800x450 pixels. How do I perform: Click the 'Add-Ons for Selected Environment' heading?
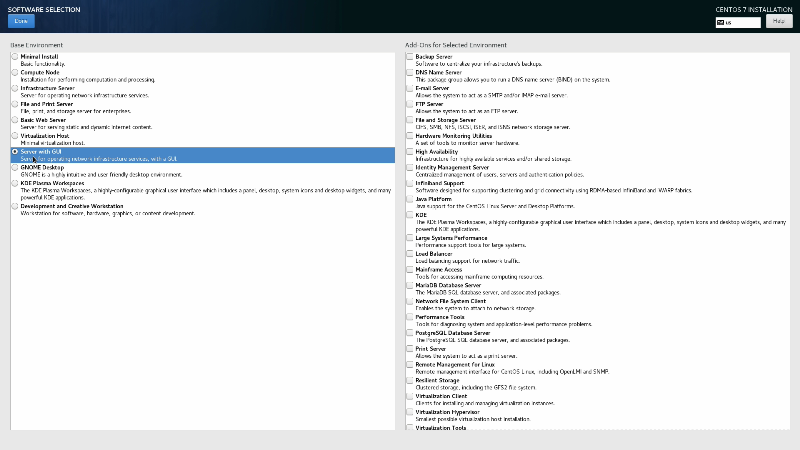point(456,45)
